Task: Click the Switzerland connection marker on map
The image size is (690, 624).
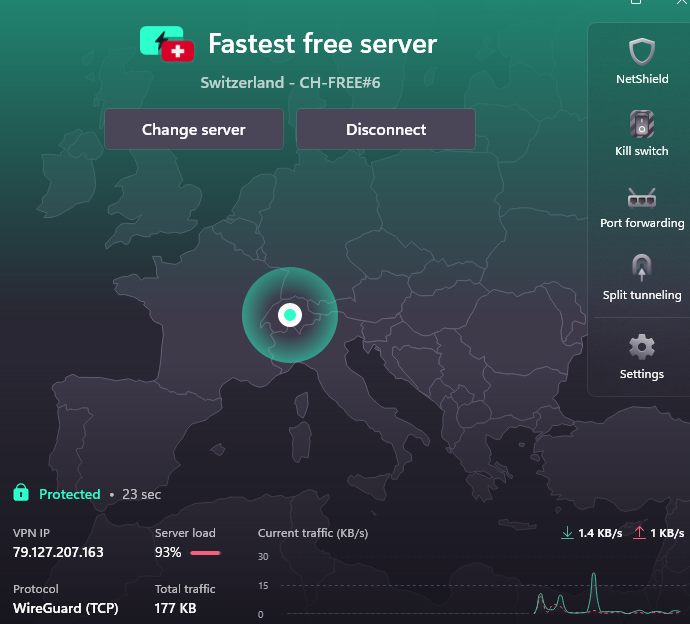Action: pyautogui.click(x=290, y=315)
